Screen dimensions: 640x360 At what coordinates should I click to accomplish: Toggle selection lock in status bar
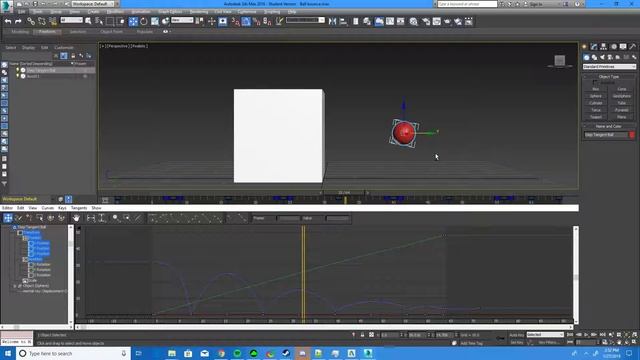362,335
